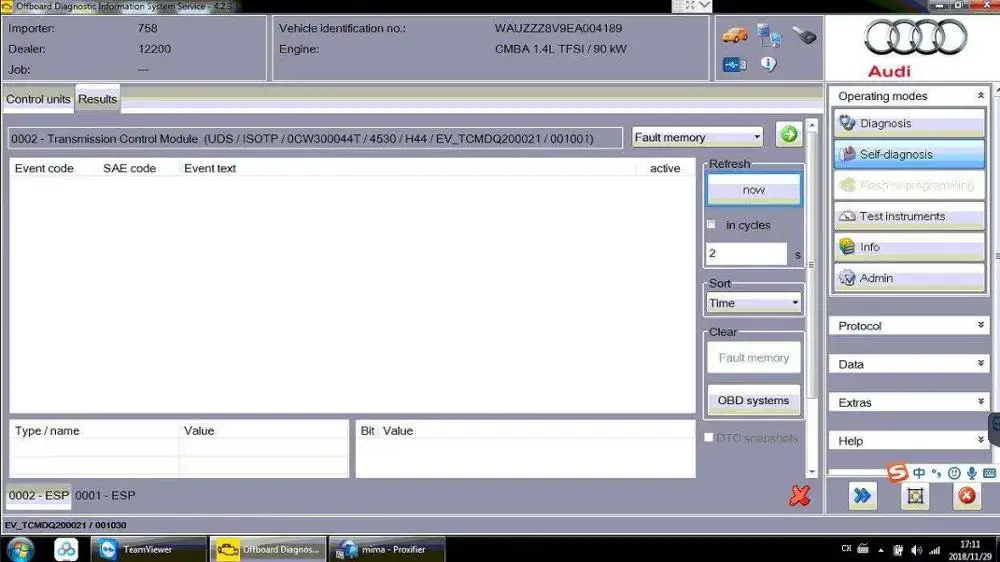Open the Sort Time dropdown
The height and width of the screenshot is (562, 1000).
pyautogui.click(x=753, y=303)
